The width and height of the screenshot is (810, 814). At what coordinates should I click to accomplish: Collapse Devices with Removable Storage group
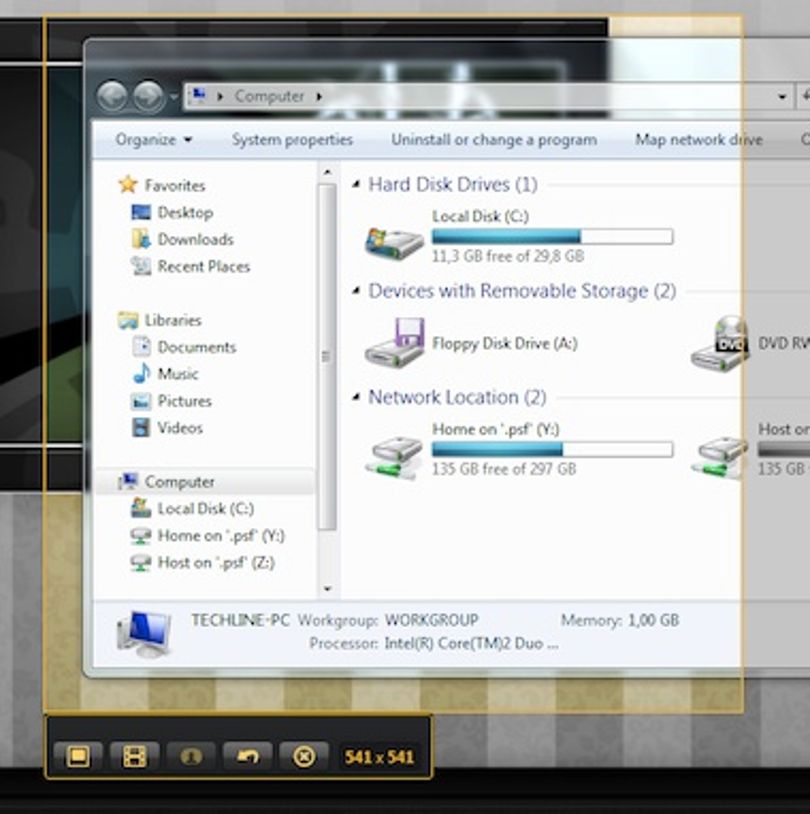[x=356, y=290]
